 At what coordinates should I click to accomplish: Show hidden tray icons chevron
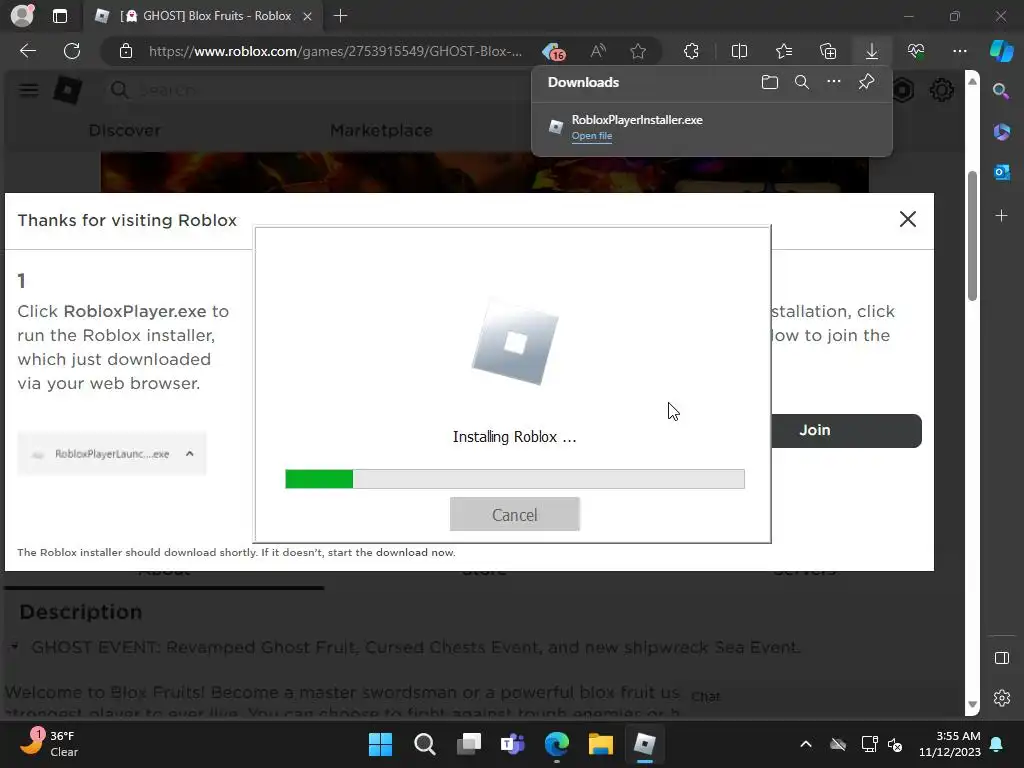806,744
